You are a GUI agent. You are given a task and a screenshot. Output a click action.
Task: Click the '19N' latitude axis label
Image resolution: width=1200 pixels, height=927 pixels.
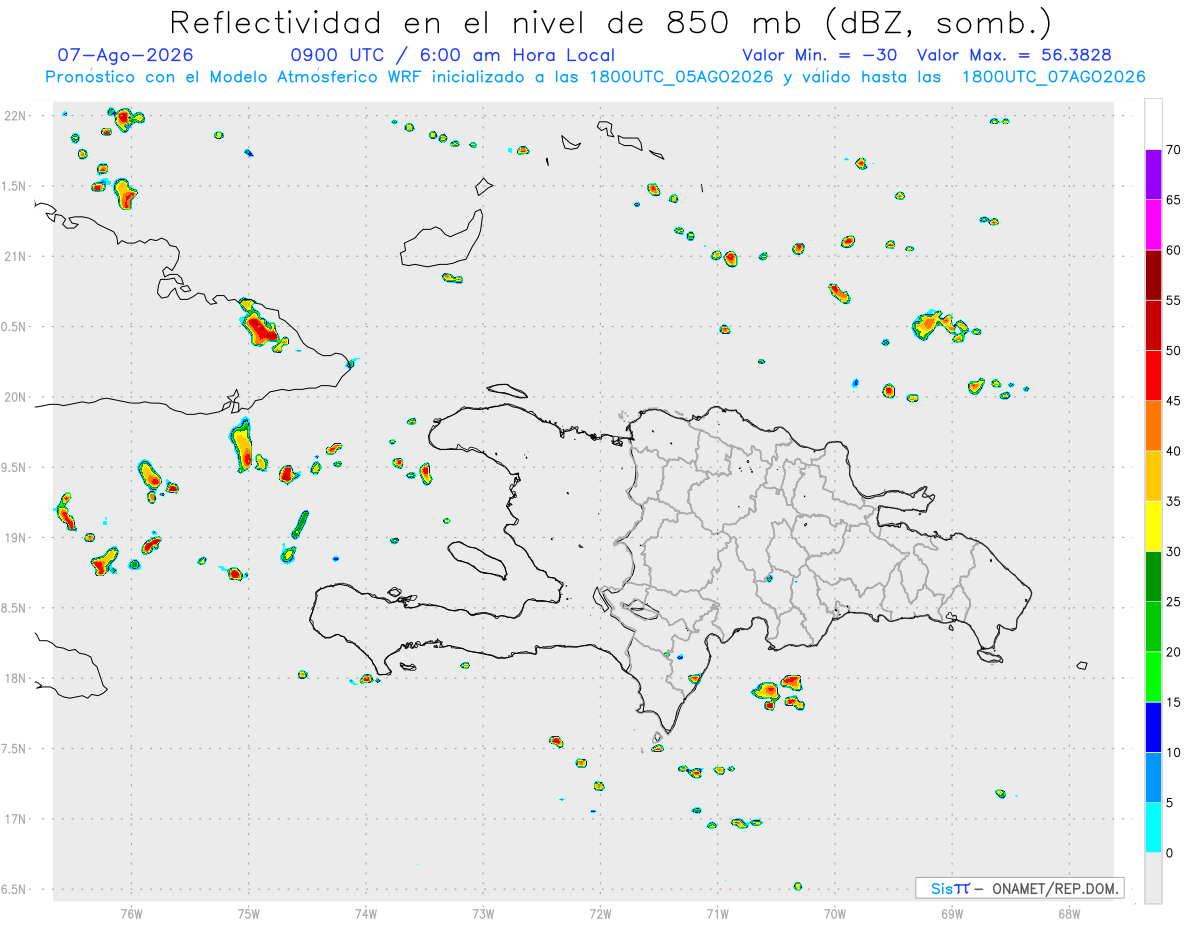[x=17, y=538]
